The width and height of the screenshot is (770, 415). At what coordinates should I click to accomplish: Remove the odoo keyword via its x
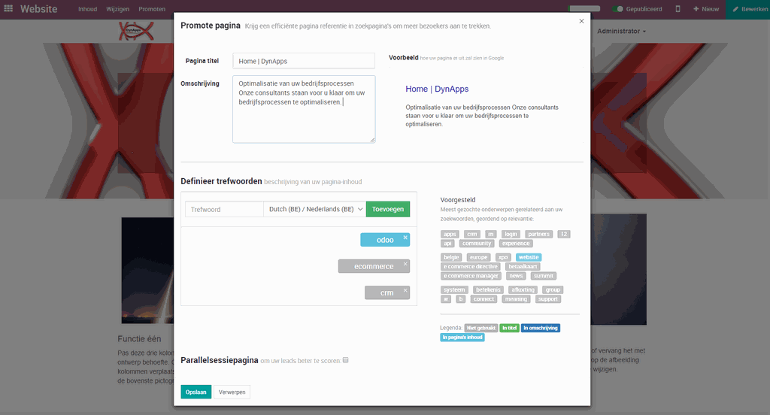405,237
